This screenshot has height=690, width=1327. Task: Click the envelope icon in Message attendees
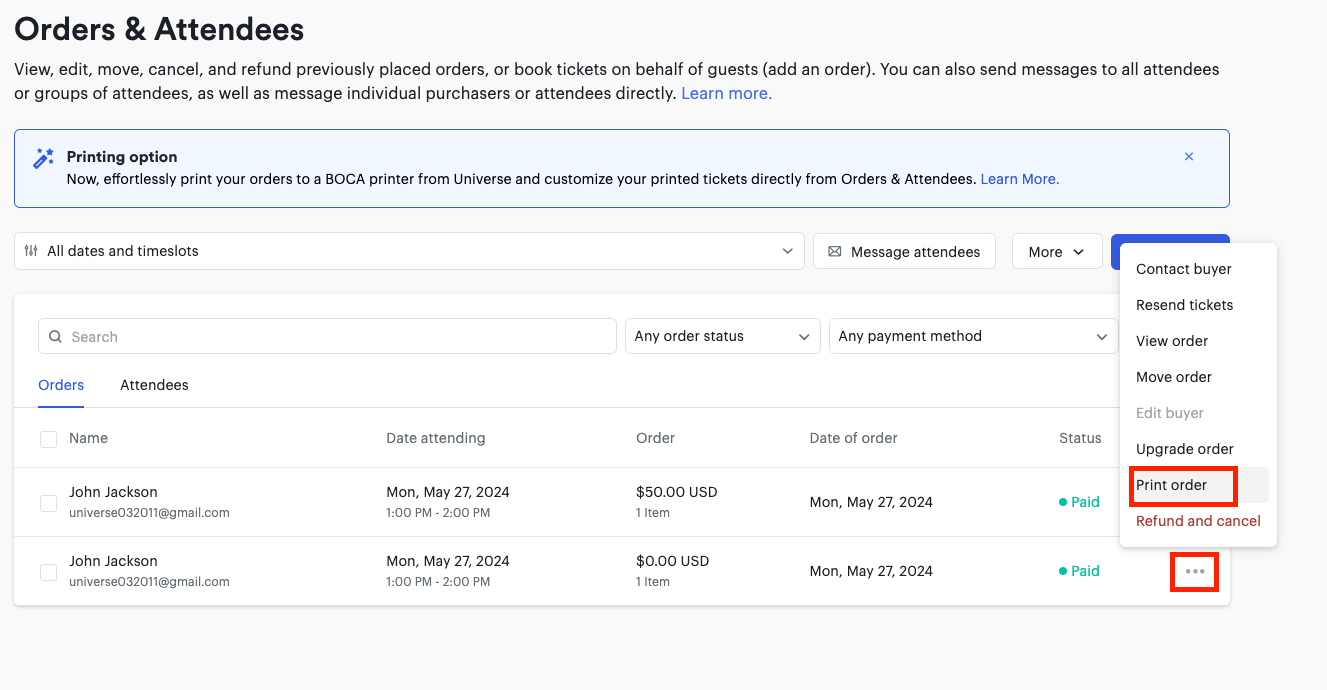[x=835, y=252]
